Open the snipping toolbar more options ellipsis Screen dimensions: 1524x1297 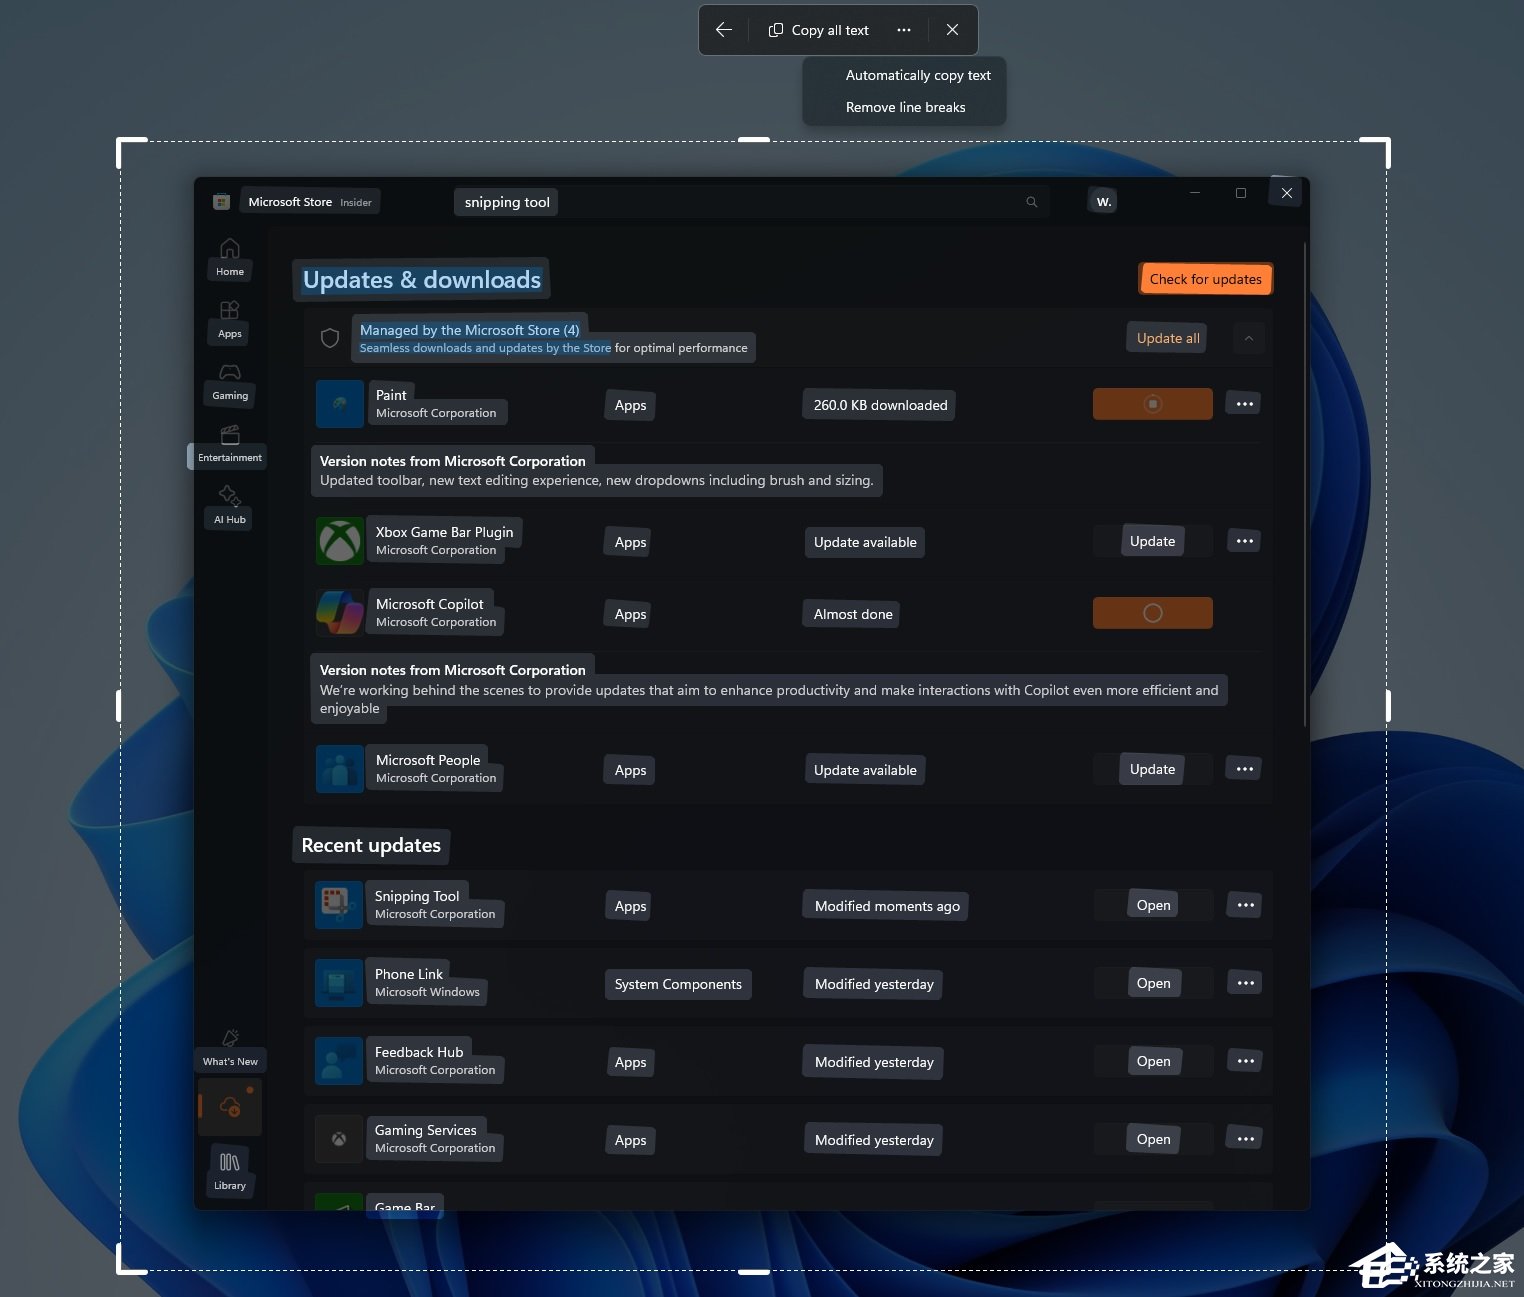coord(904,30)
